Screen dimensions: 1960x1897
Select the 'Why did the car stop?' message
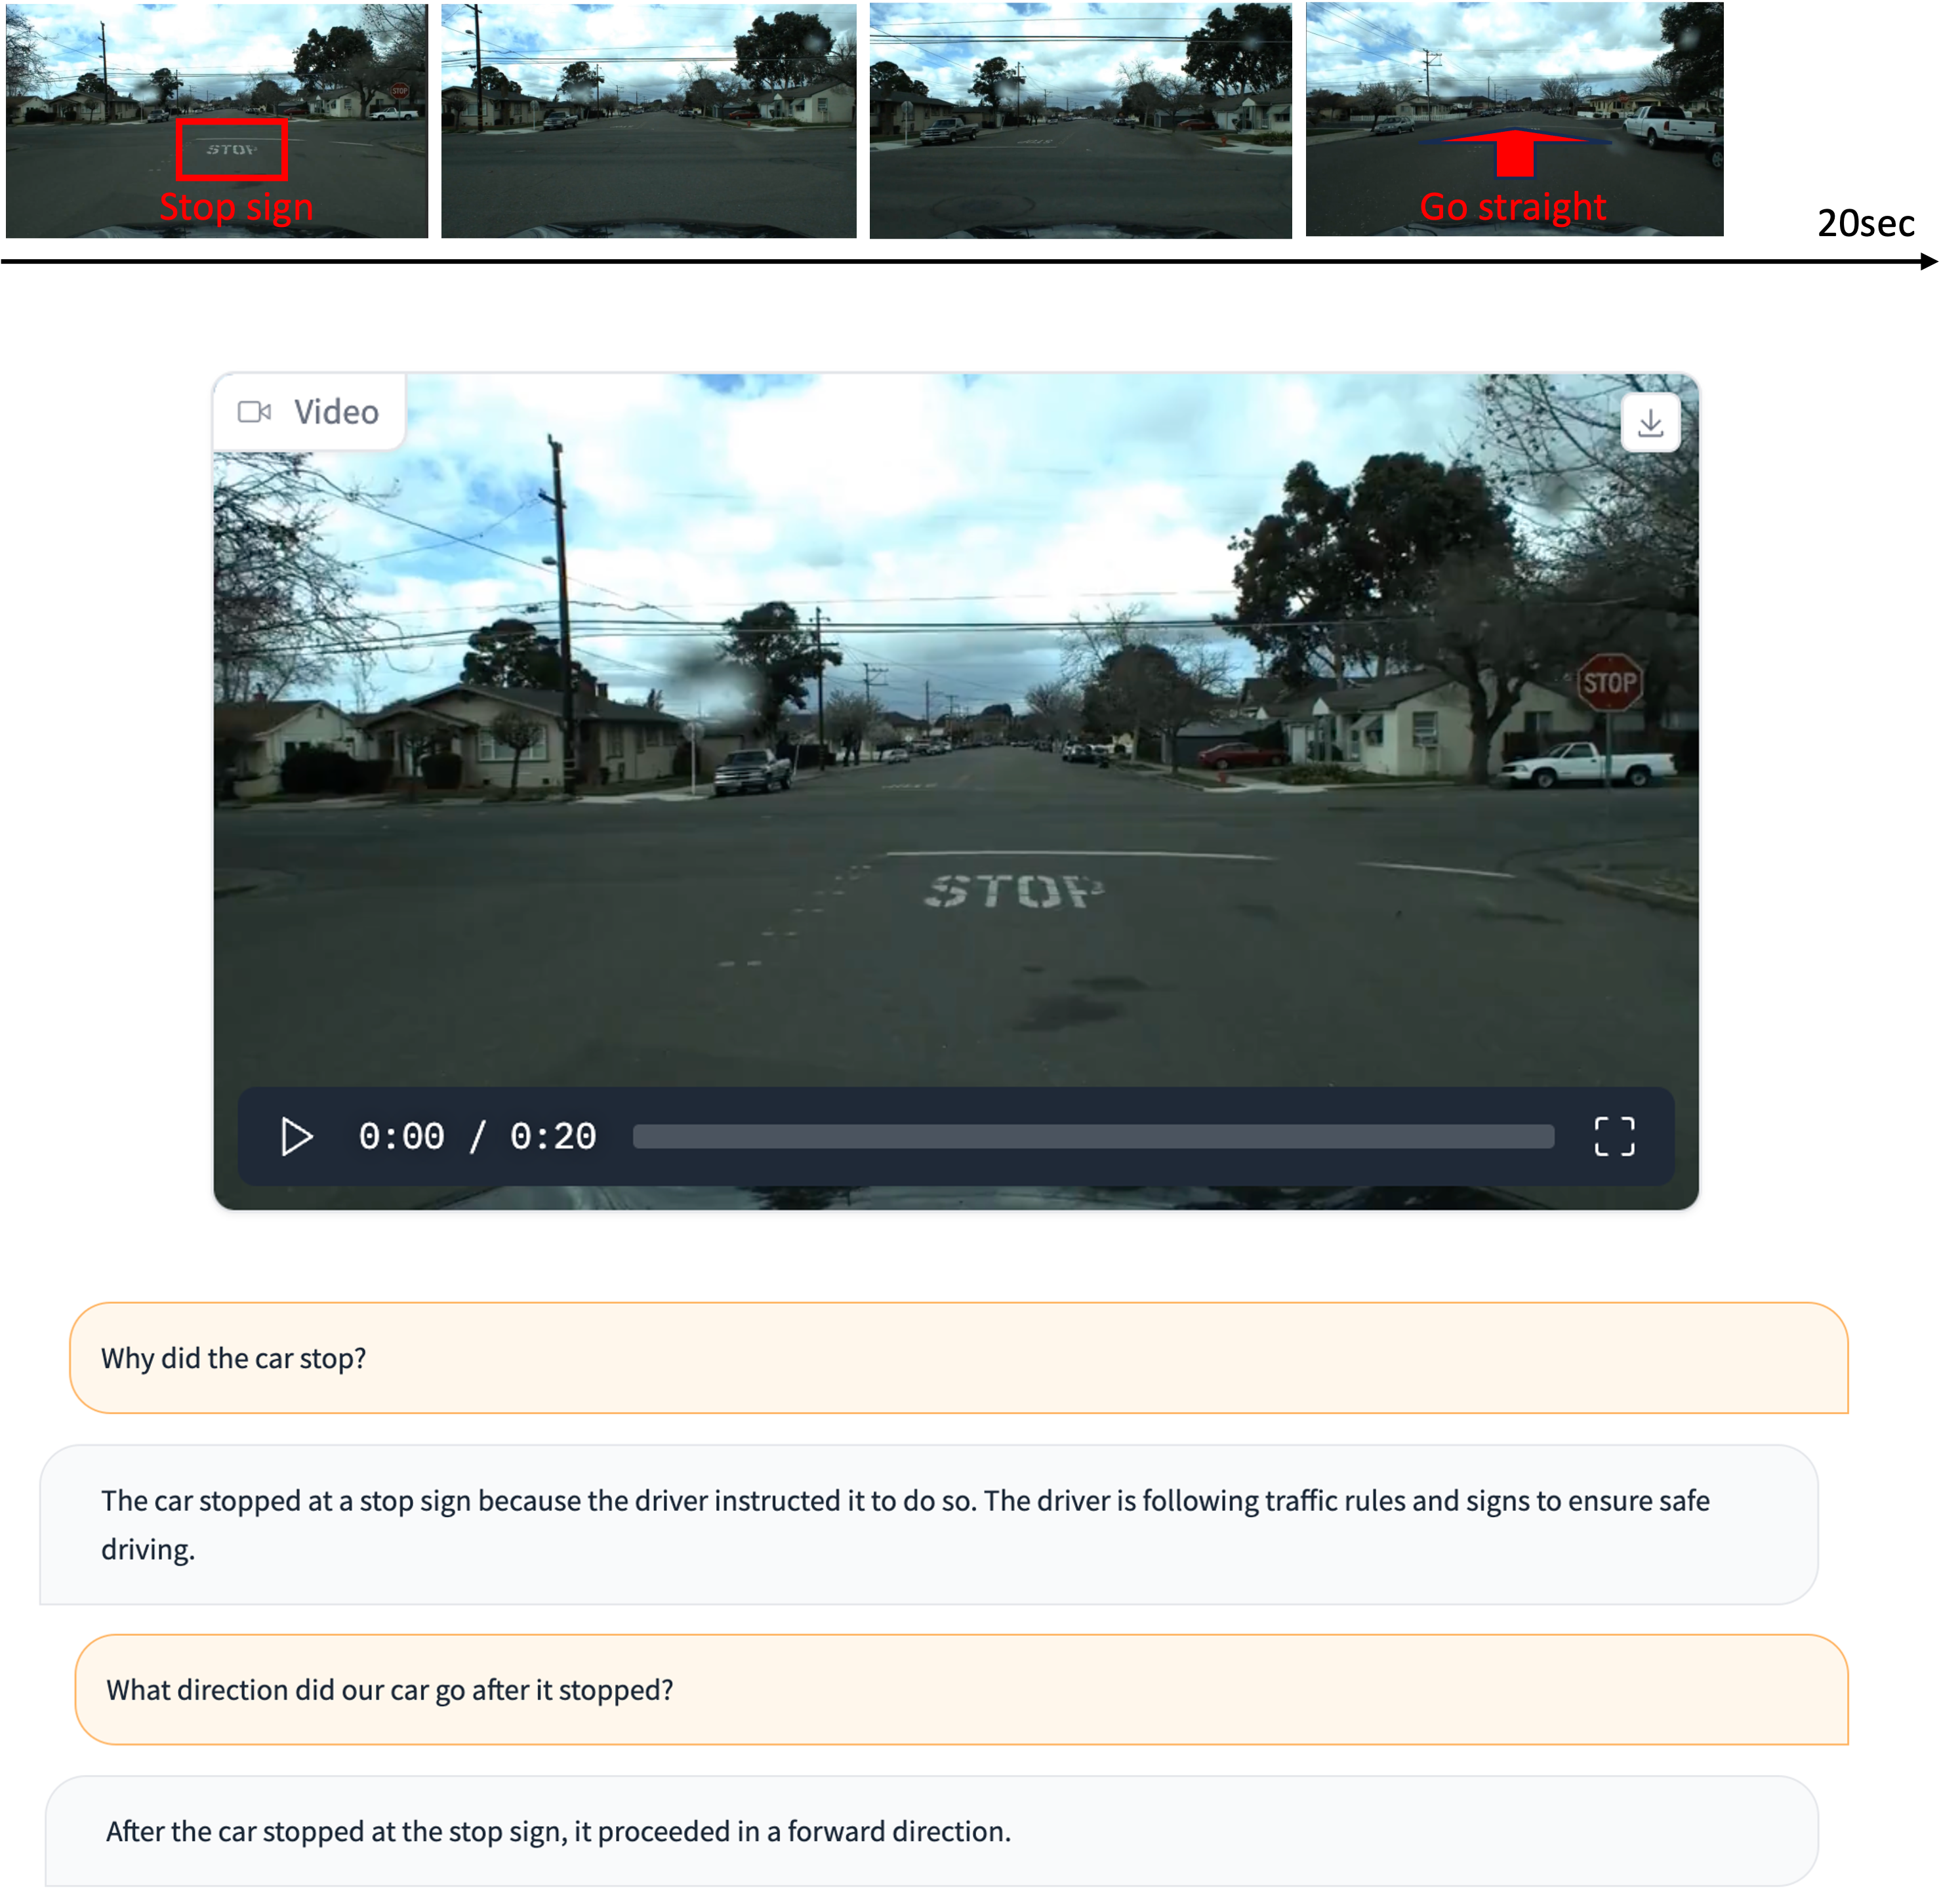click(x=959, y=1358)
